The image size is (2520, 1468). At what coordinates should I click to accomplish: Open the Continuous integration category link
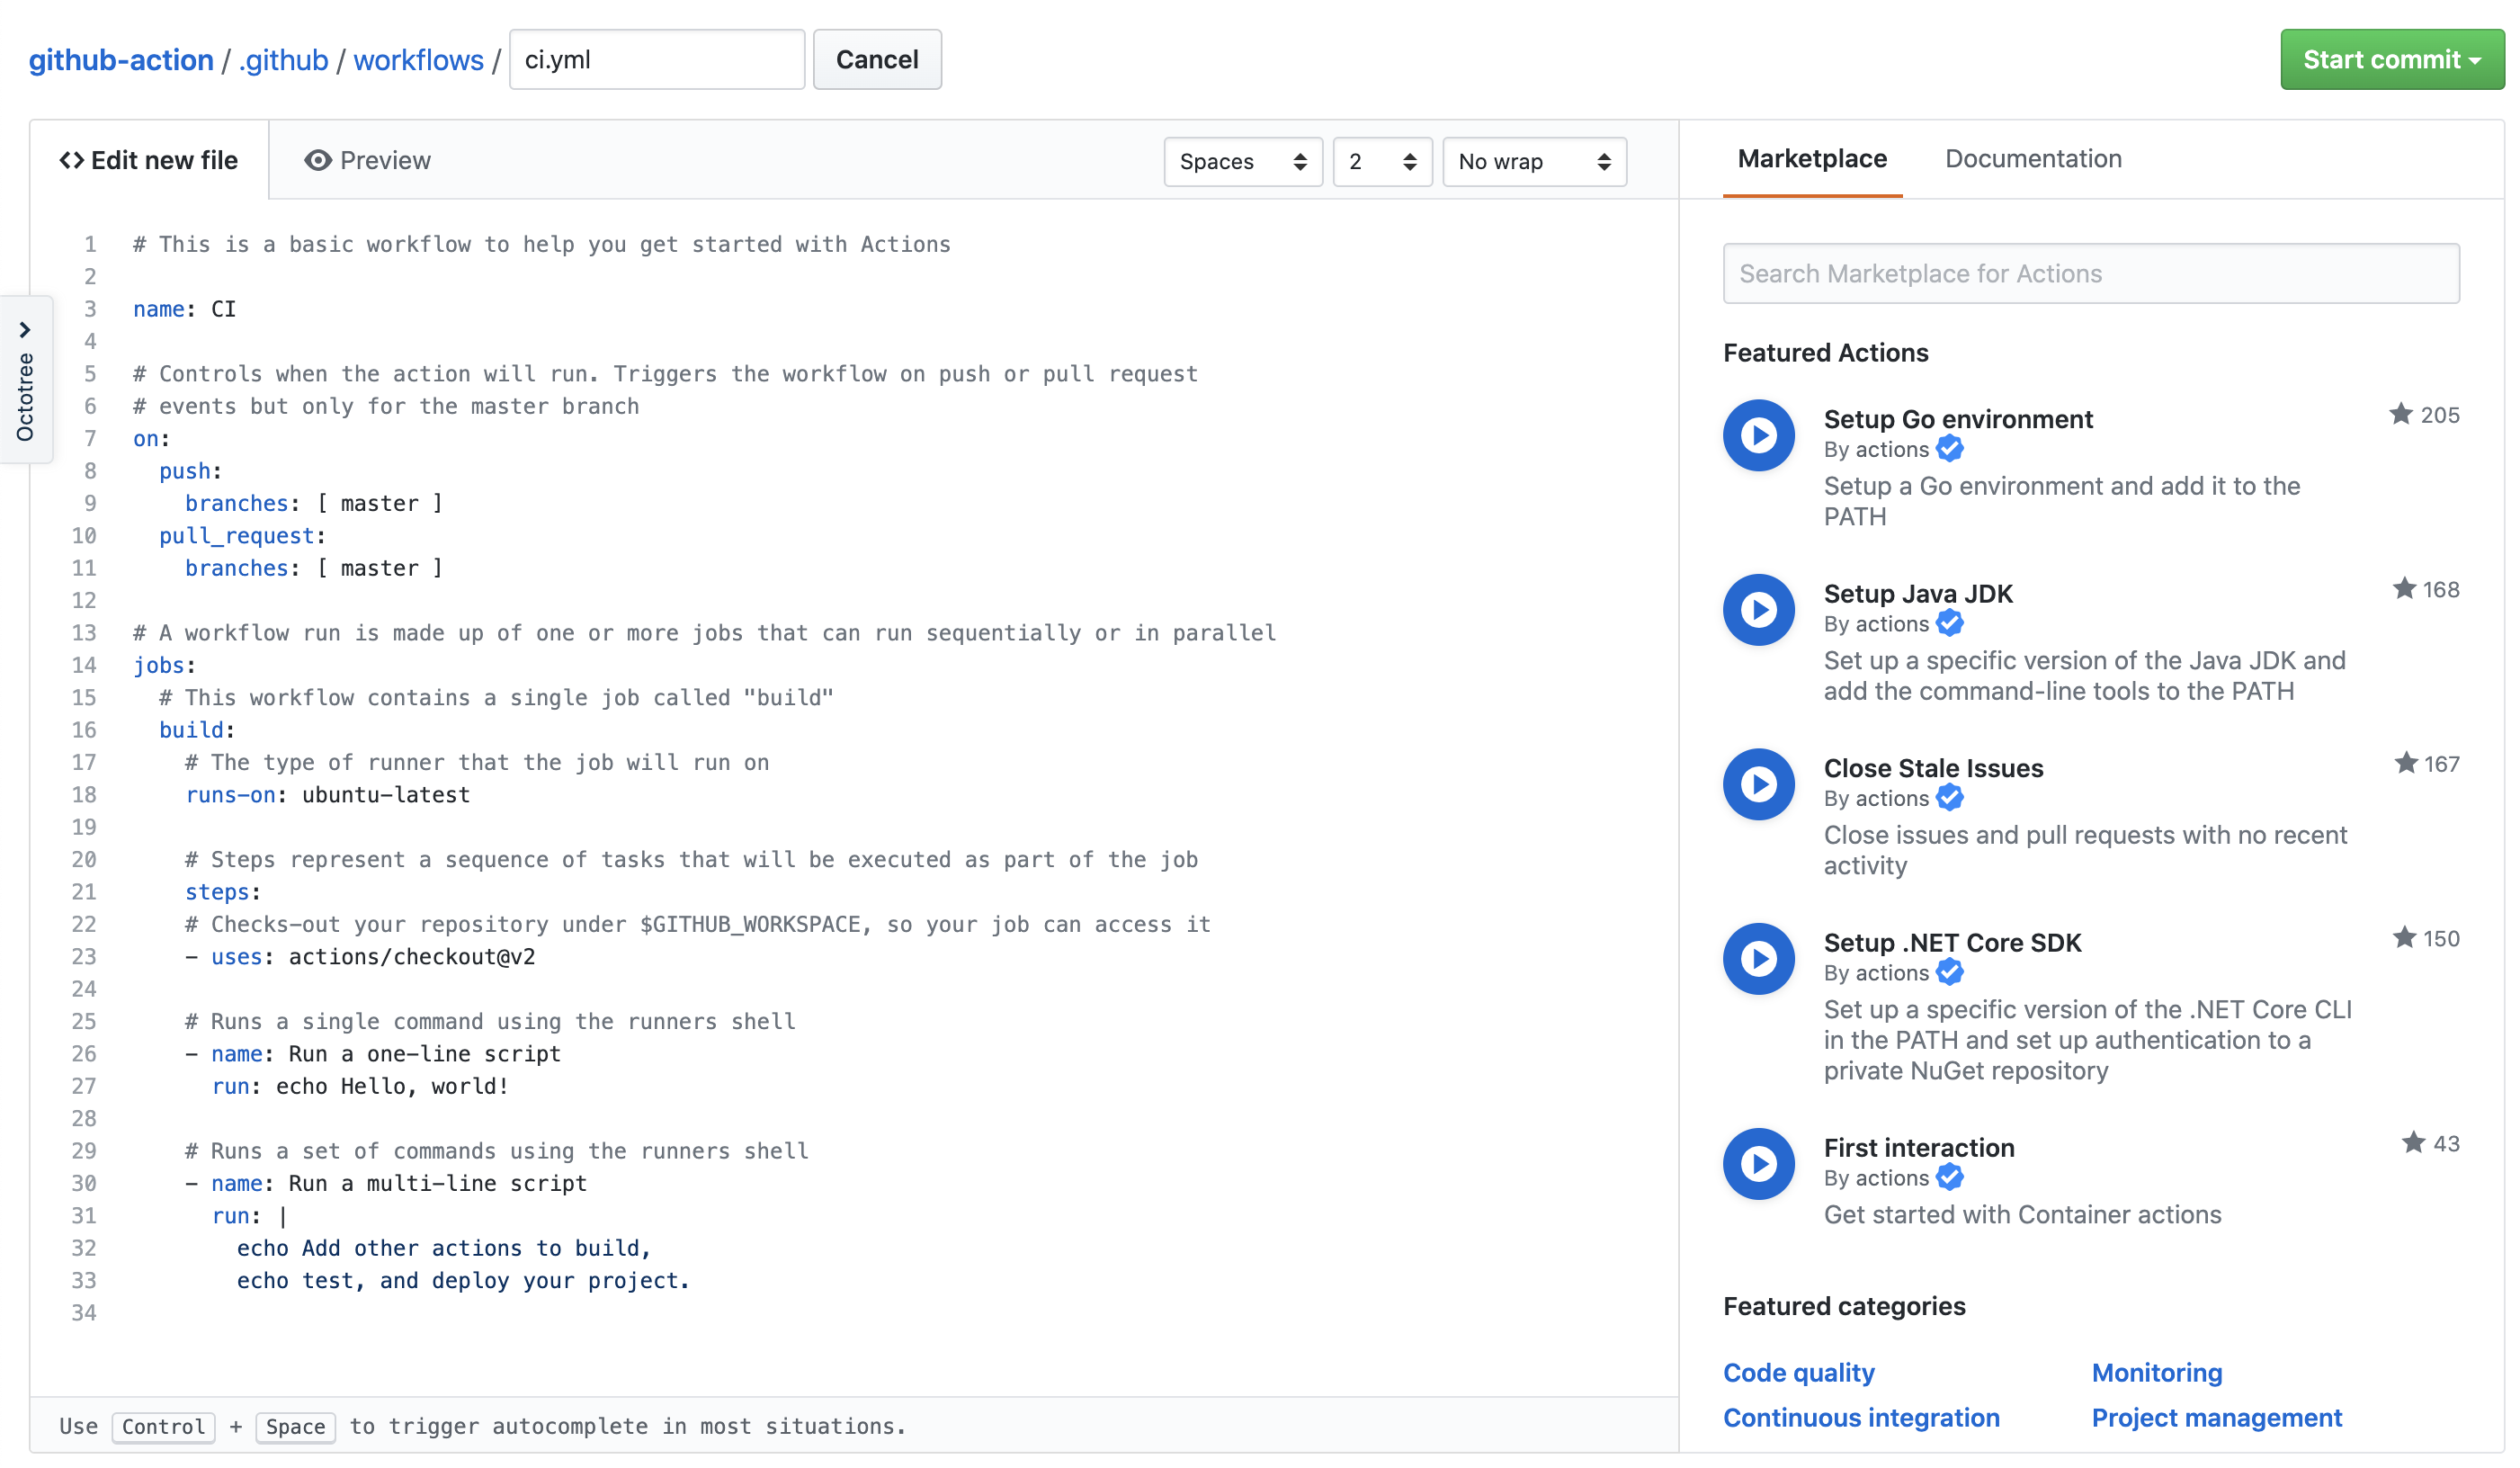(x=1860, y=1417)
